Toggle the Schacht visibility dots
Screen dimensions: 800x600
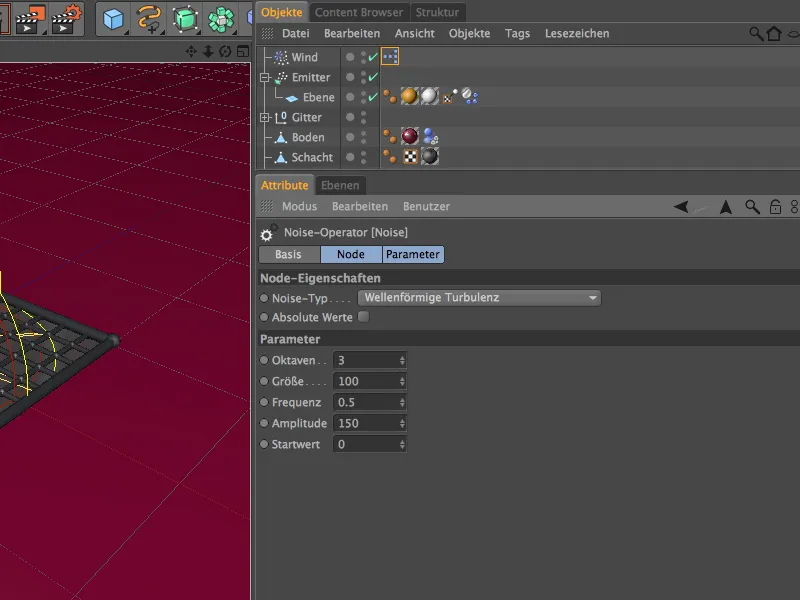click(x=363, y=157)
